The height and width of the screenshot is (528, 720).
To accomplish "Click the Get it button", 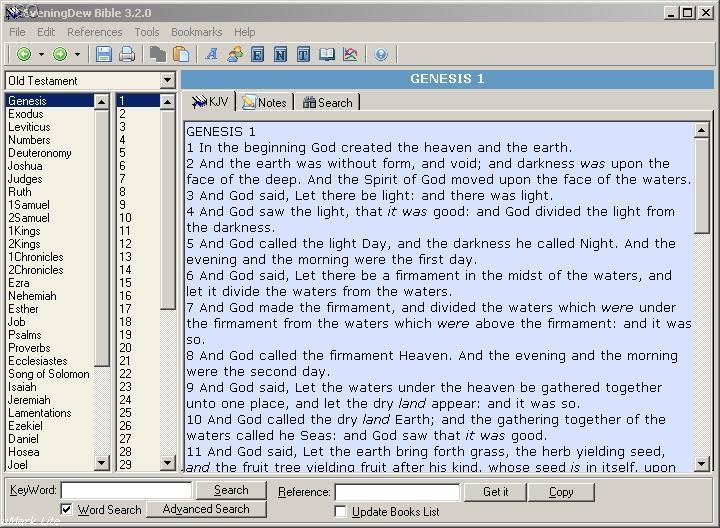I will 495,492.
